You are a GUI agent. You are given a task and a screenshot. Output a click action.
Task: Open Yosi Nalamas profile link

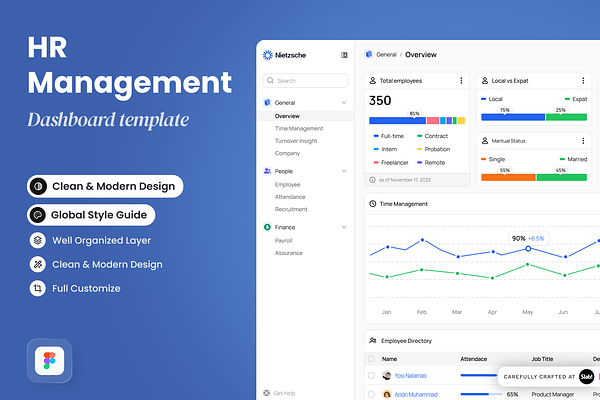pyautogui.click(x=411, y=376)
